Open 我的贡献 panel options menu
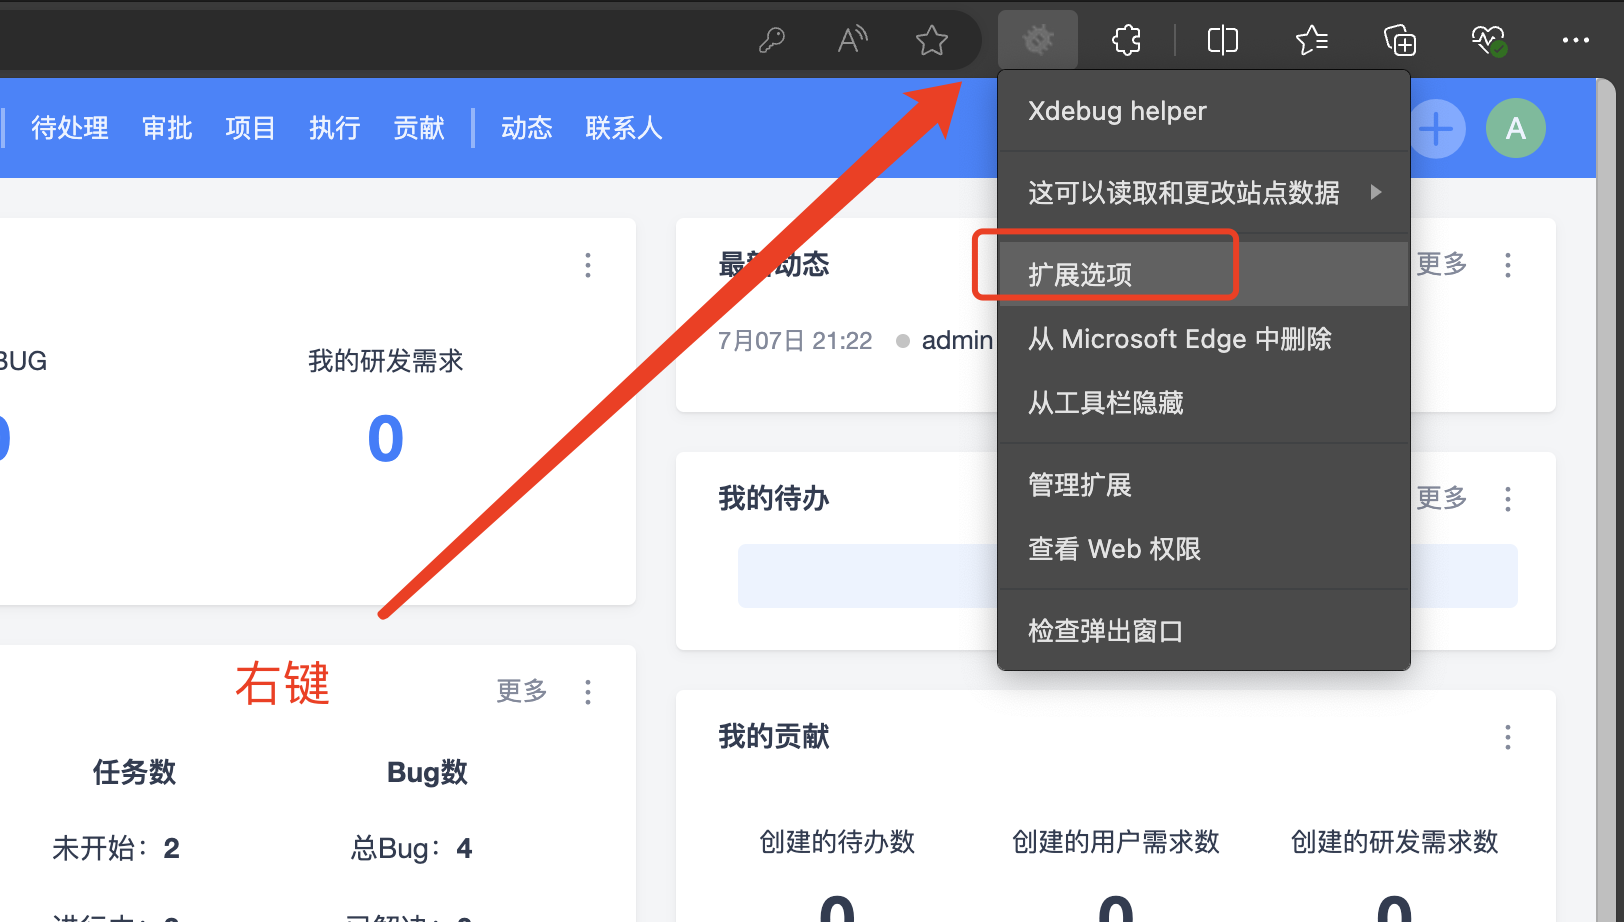The width and height of the screenshot is (1624, 922). [x=1507, y=738]
